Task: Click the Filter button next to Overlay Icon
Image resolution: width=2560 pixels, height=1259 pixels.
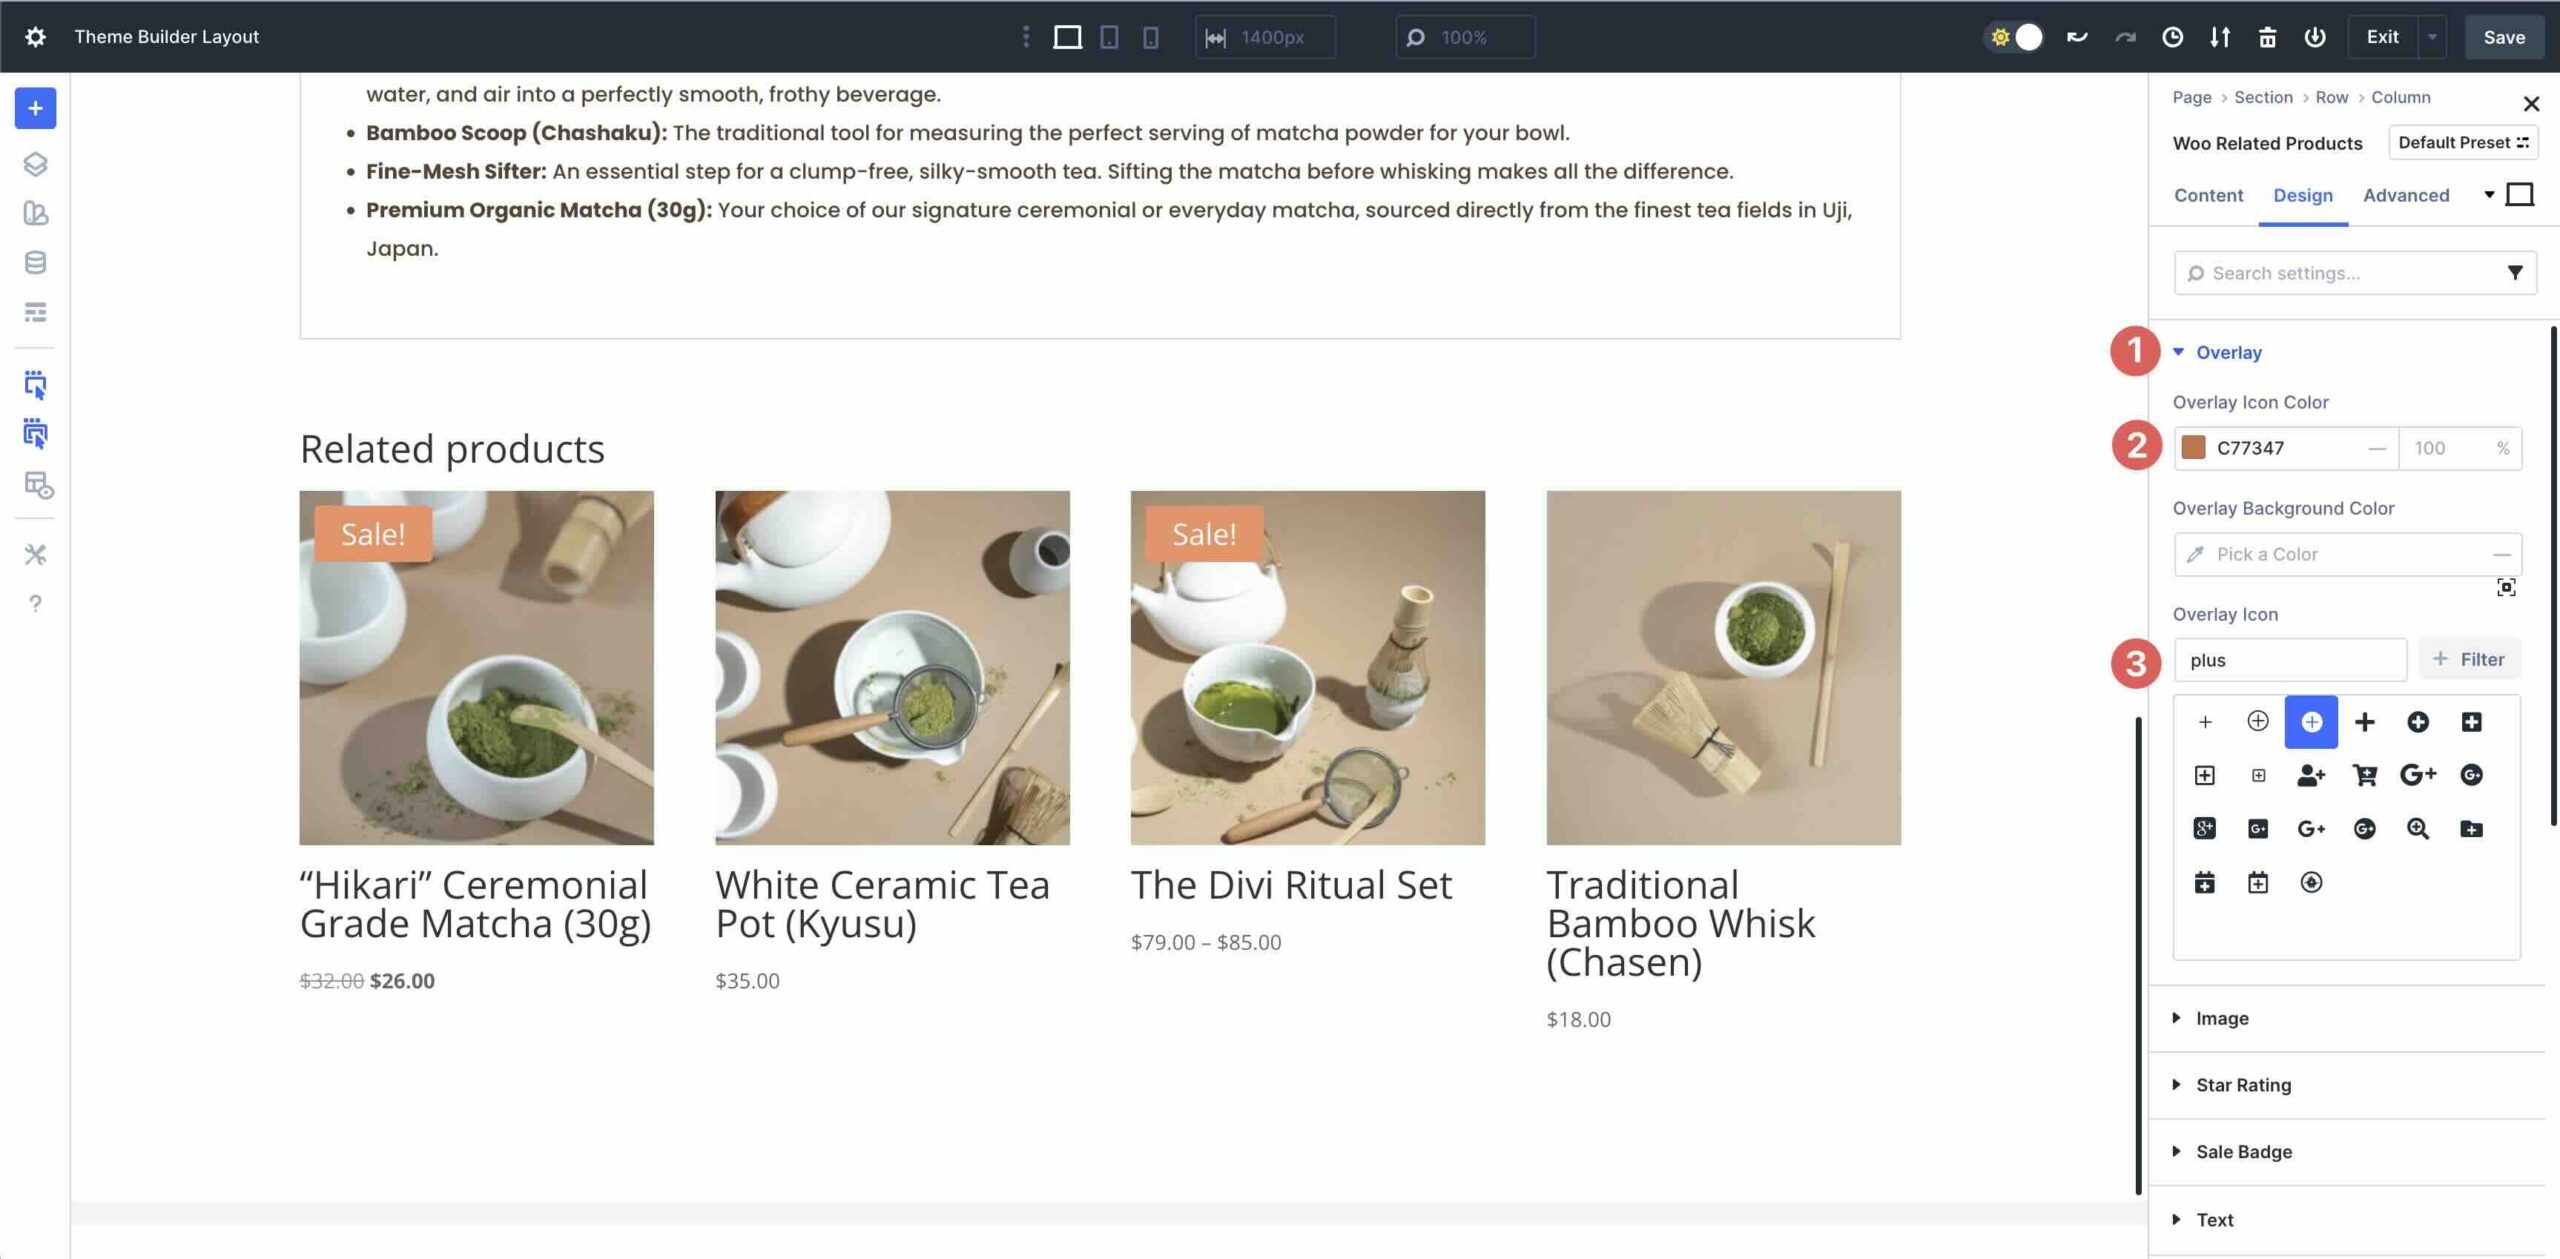Action: click(x=2470, y=659)
